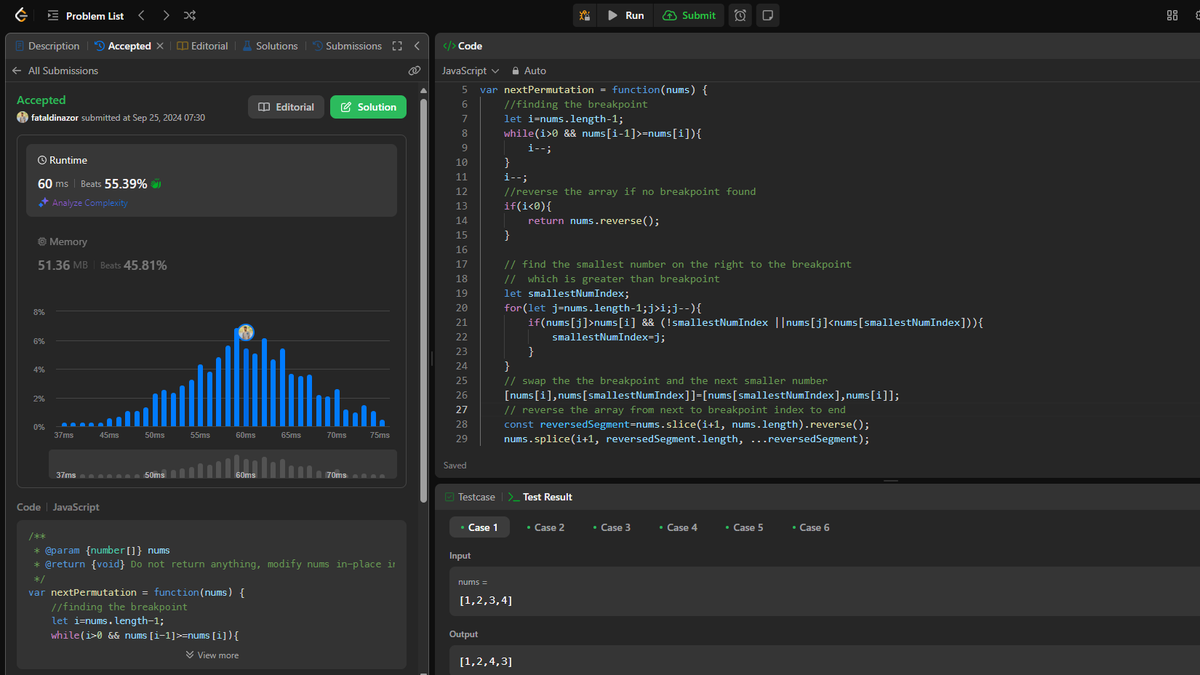
Task: Toggle Auto lock setting
Action: click(x=529, y=71)
